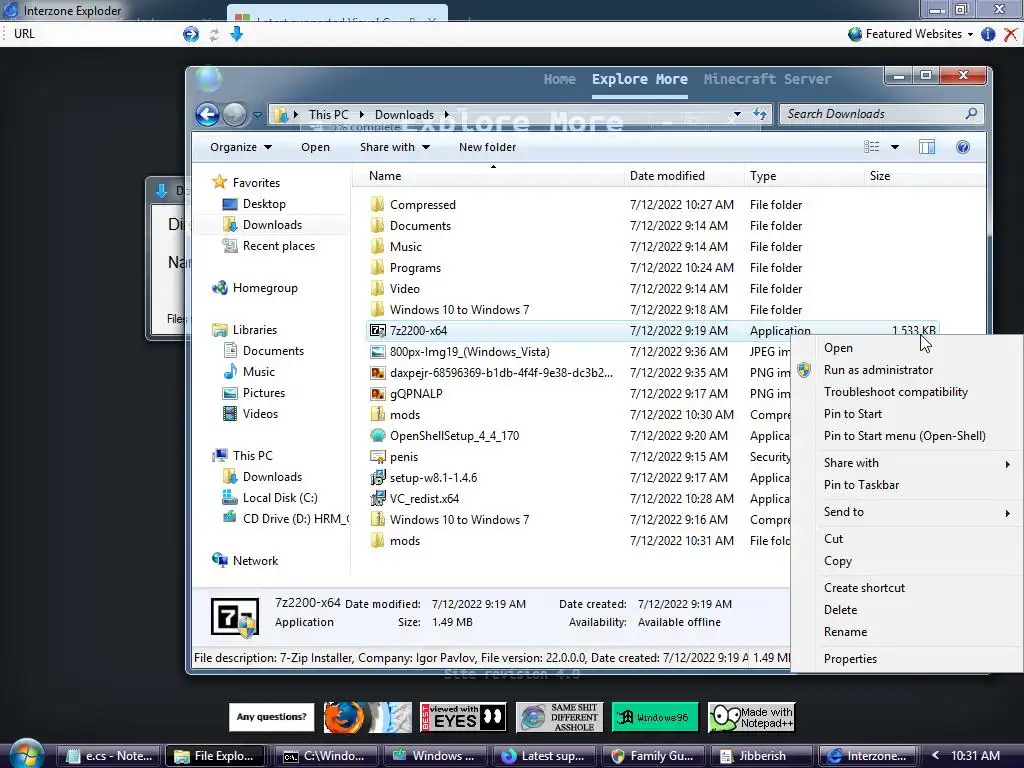Click the Windows96 badge
Viewport: 1024px width, 768px height.
pyautogui.click(x=655, y=717)
